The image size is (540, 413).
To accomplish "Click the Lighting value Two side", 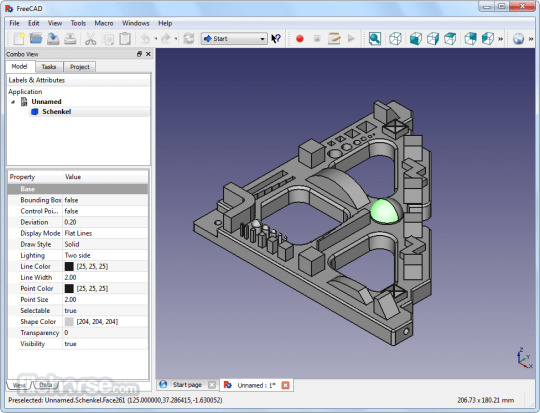I will [77, 255].
